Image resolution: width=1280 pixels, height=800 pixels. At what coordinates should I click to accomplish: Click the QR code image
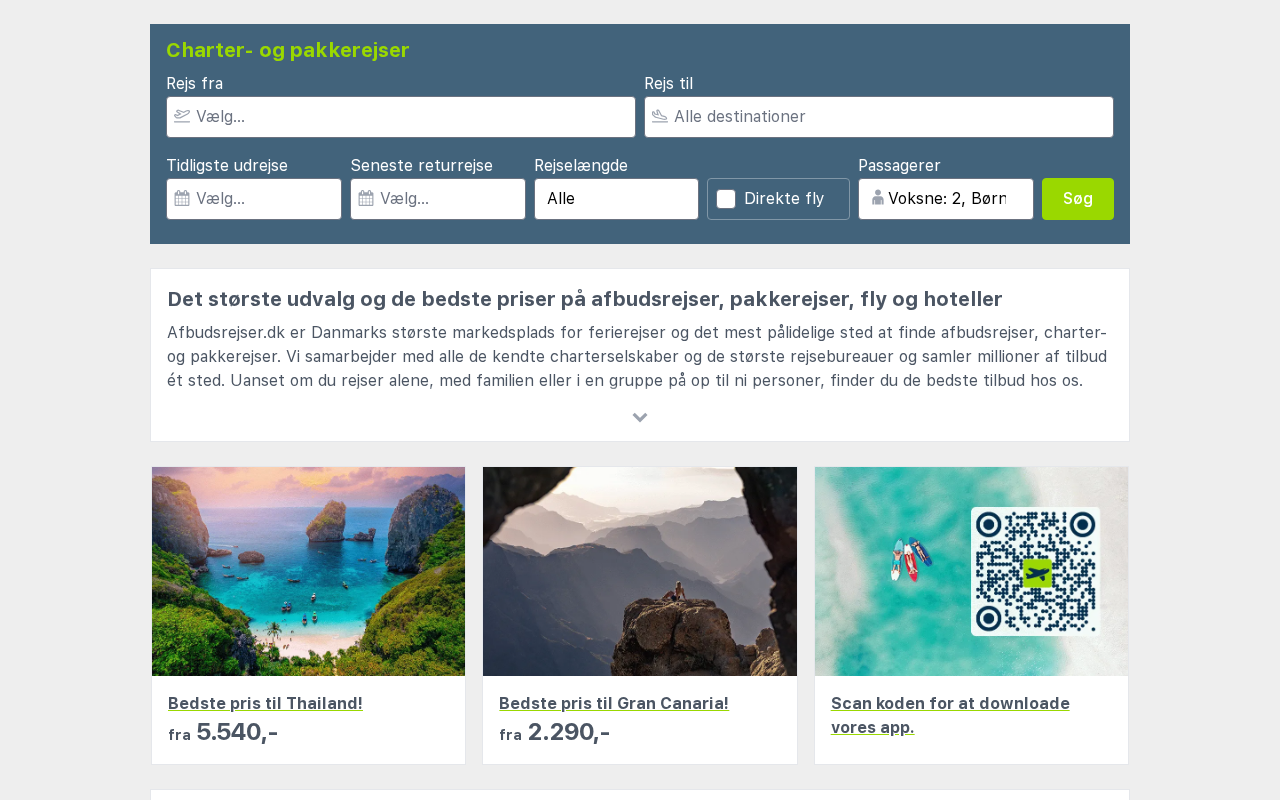click(1035, 571)
